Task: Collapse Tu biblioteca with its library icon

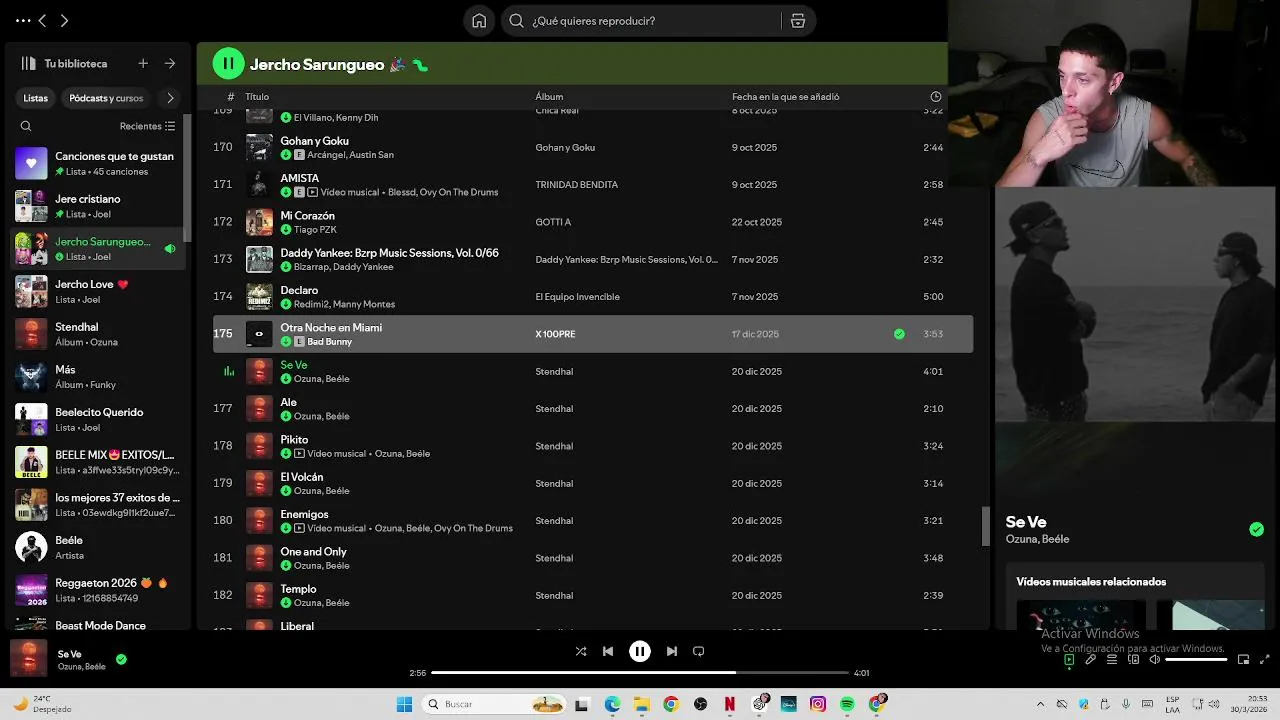Action: (28, 63)
